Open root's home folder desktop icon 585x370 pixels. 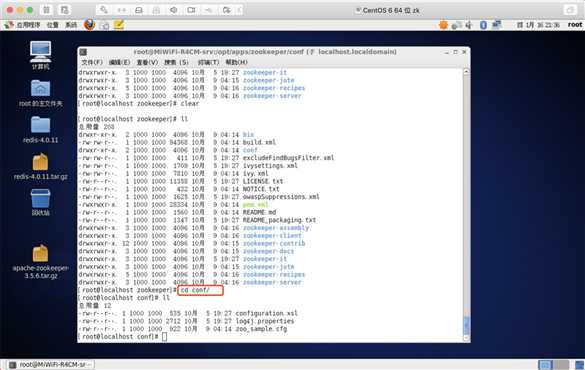[x=41, y=93]
